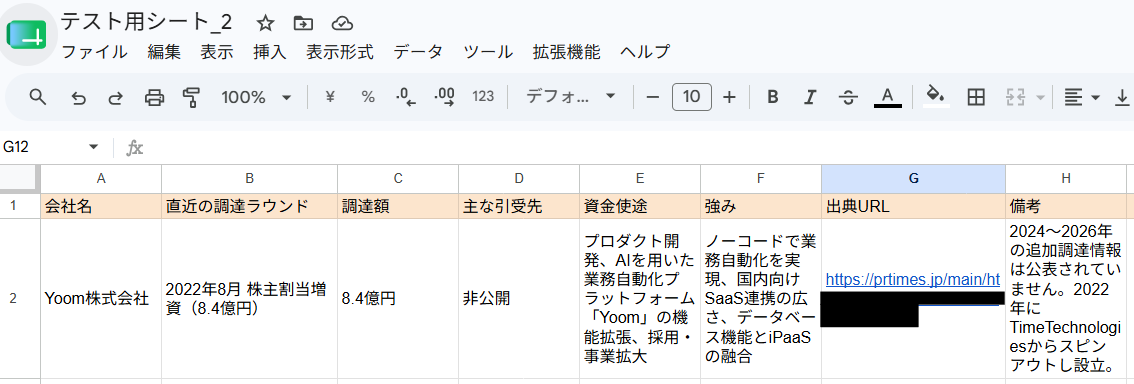Expand merge cells options arrow
Viewport: 1134px width, 384px height.
tap(1041, 98)
